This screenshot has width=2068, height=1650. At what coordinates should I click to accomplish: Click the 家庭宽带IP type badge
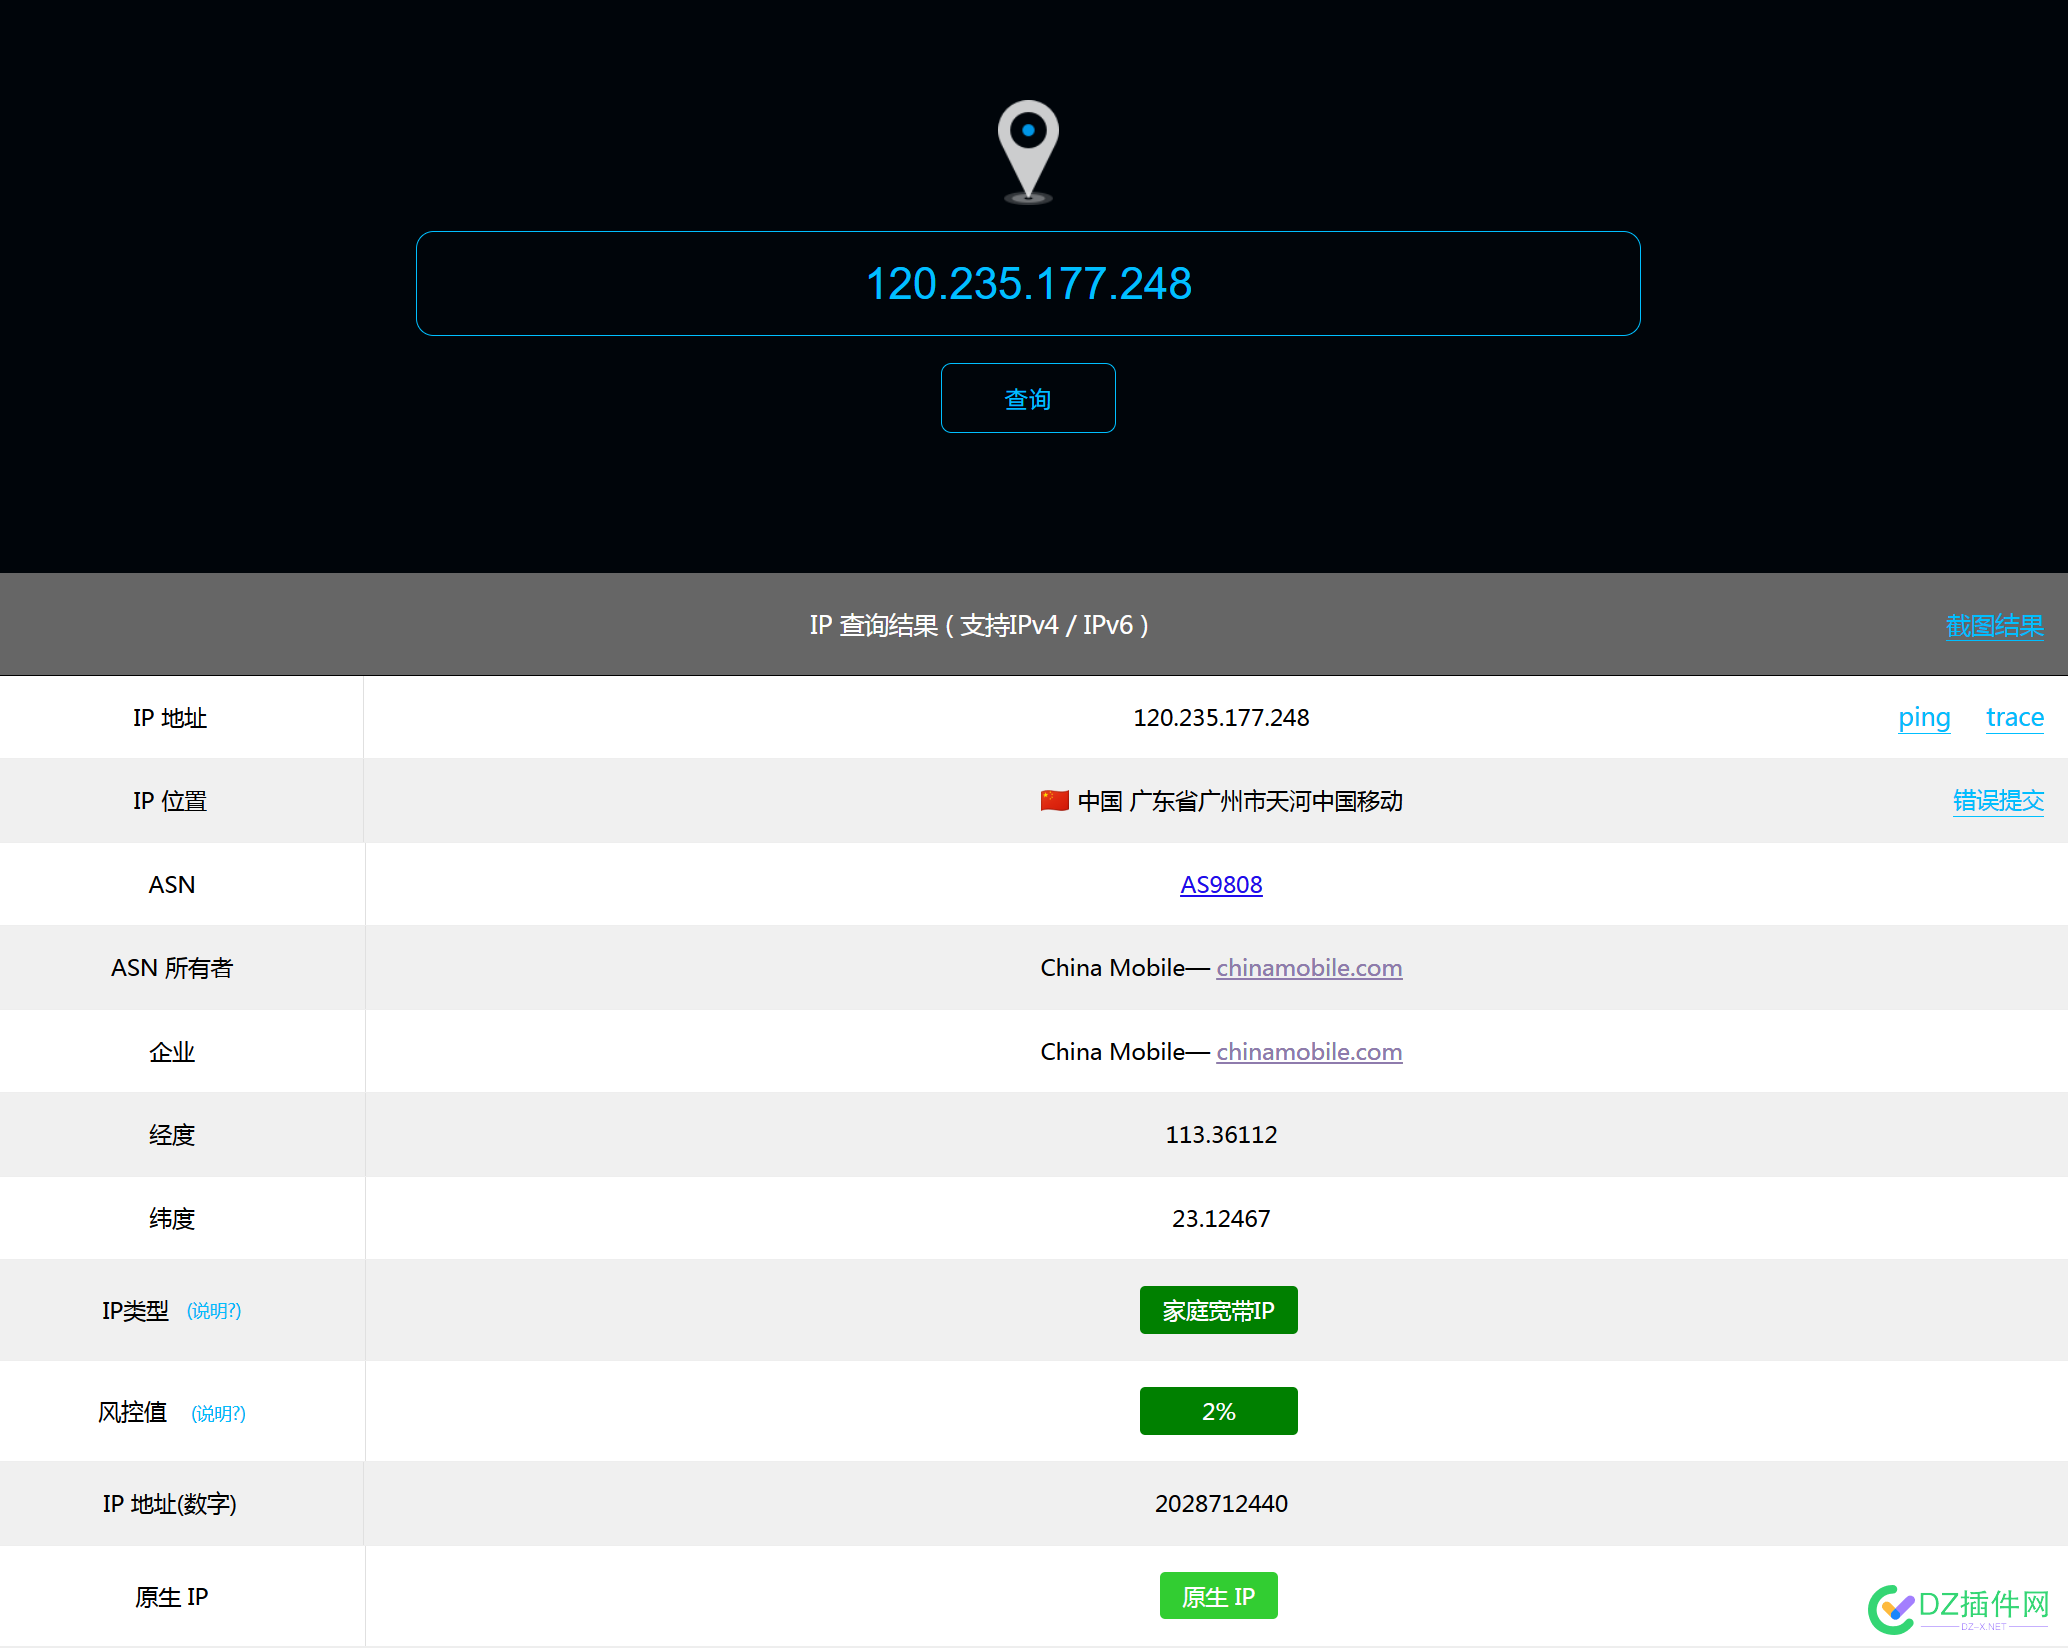tap(1218, 1310)
